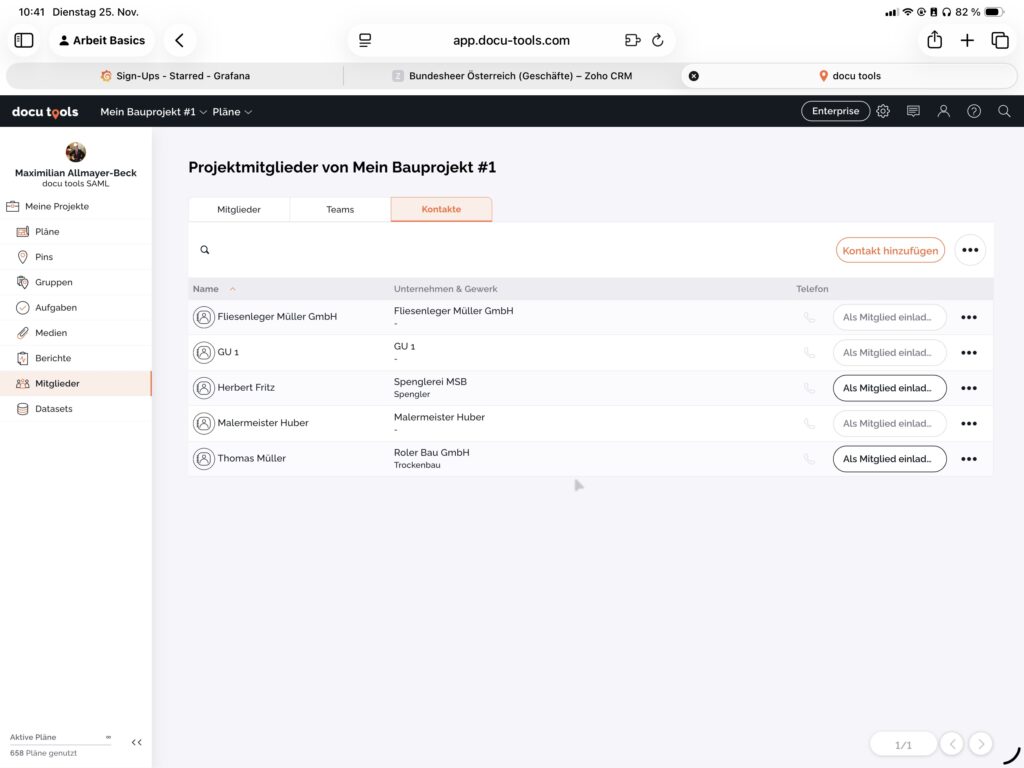Open the Pläne dropdown in header
The image size is (1024, 768).
[x=232, y=112]
